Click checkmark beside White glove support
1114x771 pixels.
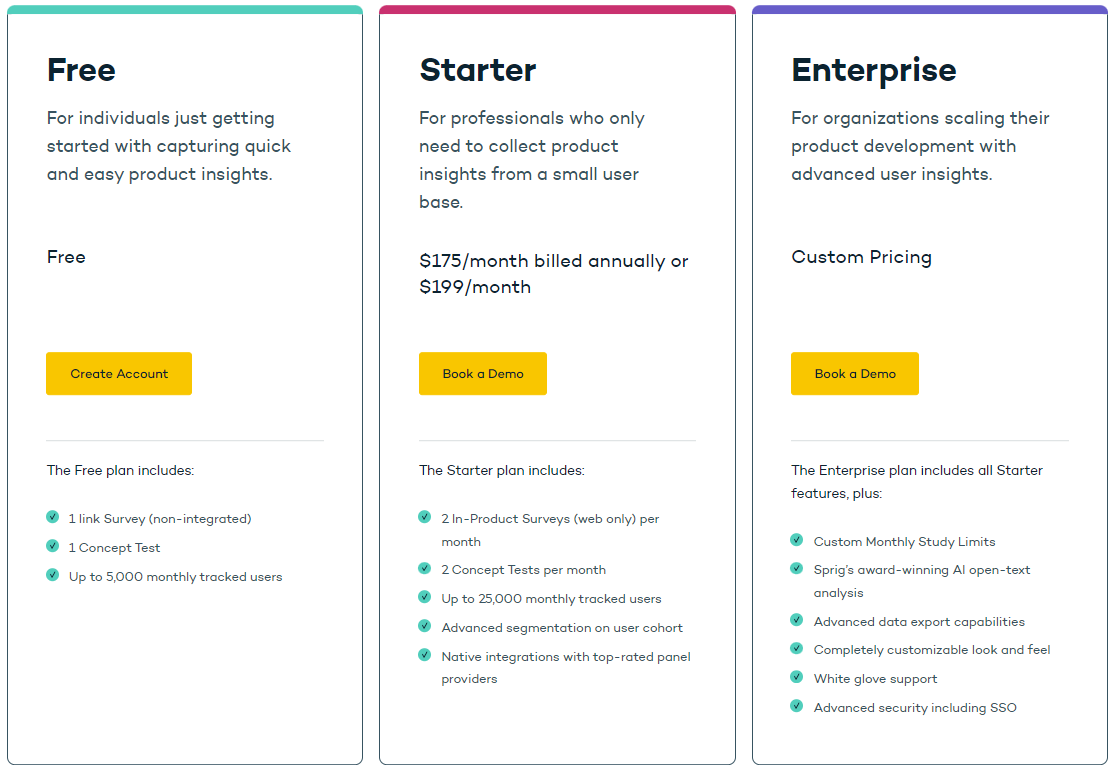click(x=796, y=676)
